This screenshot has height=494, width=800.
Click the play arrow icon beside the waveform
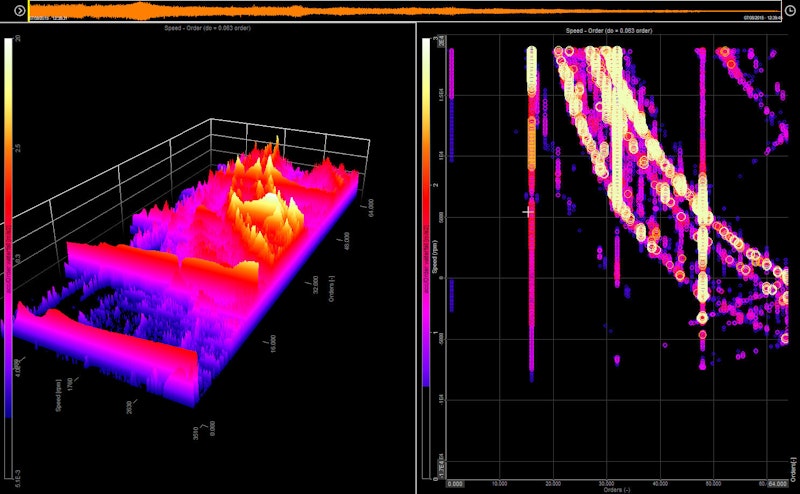click(x=19, y=10)
